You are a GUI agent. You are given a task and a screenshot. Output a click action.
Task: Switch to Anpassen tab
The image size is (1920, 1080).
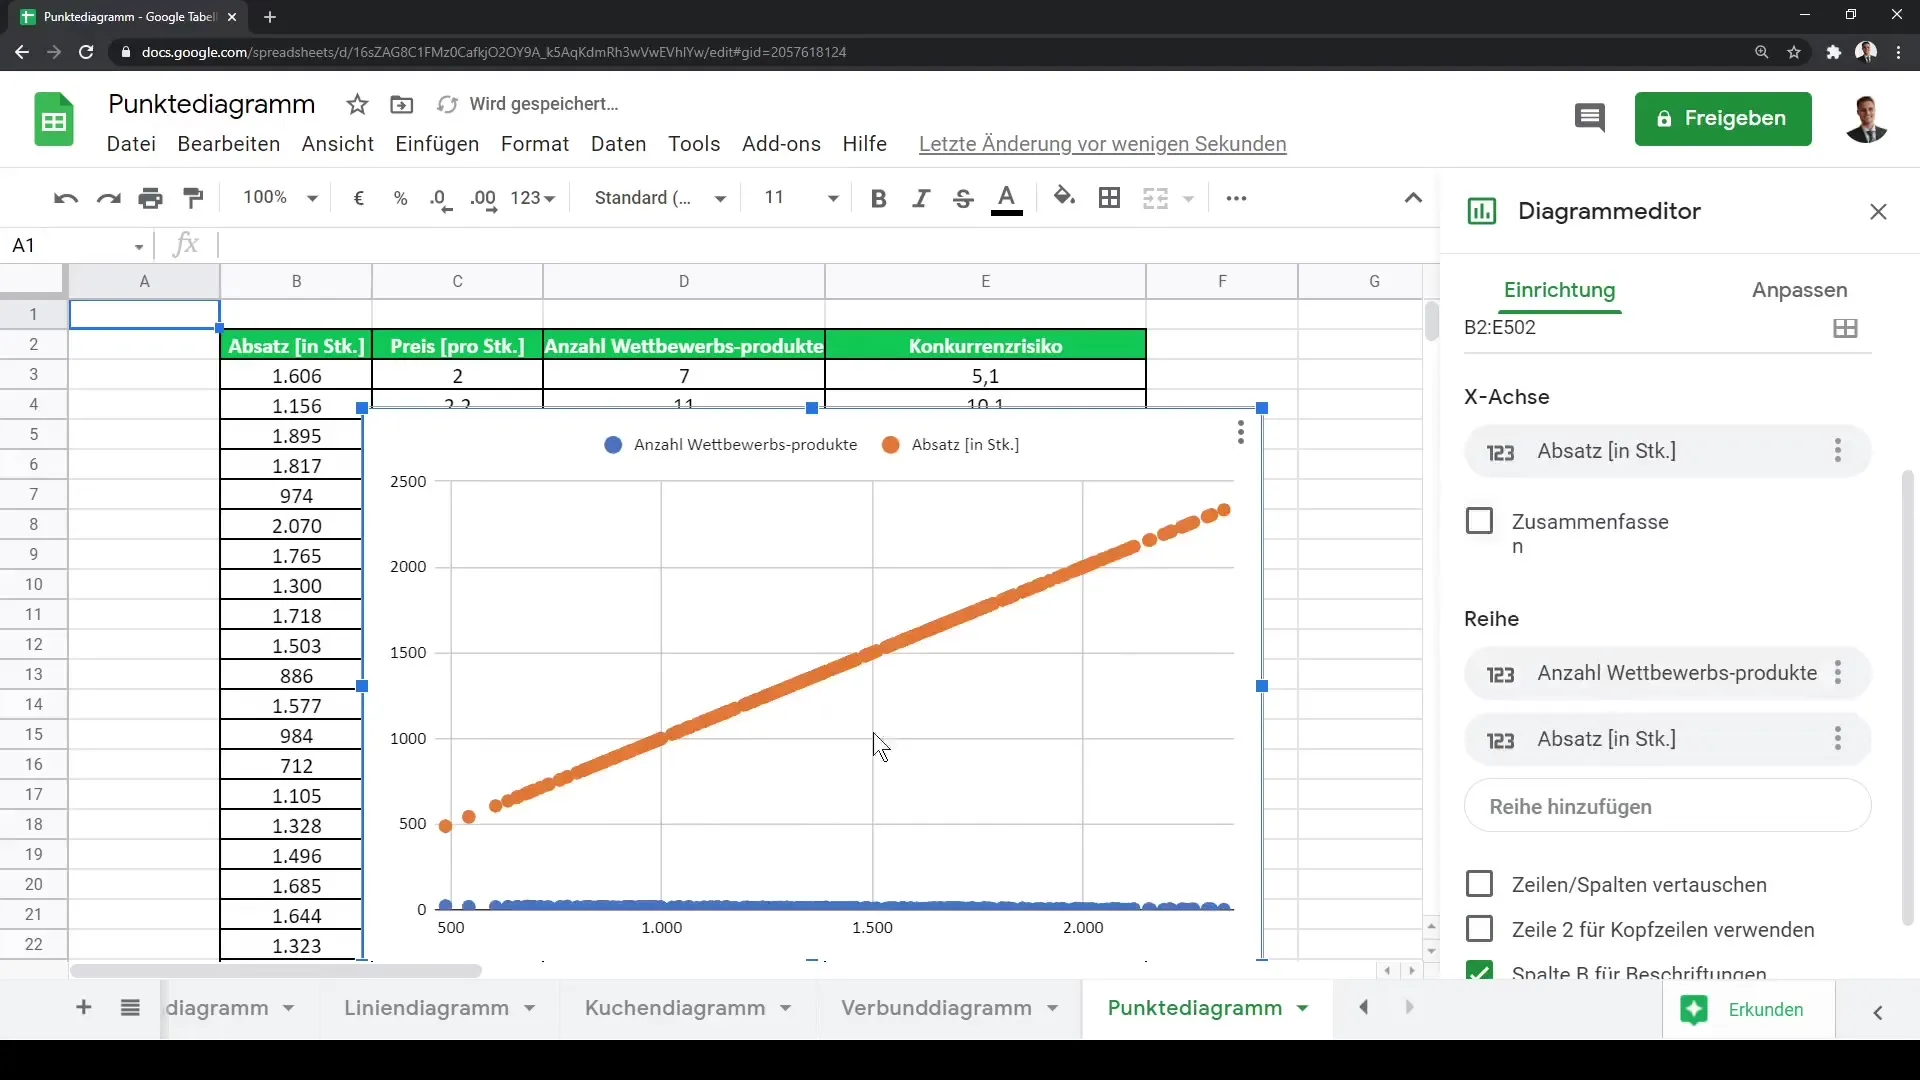click(x=1799, y=290)
